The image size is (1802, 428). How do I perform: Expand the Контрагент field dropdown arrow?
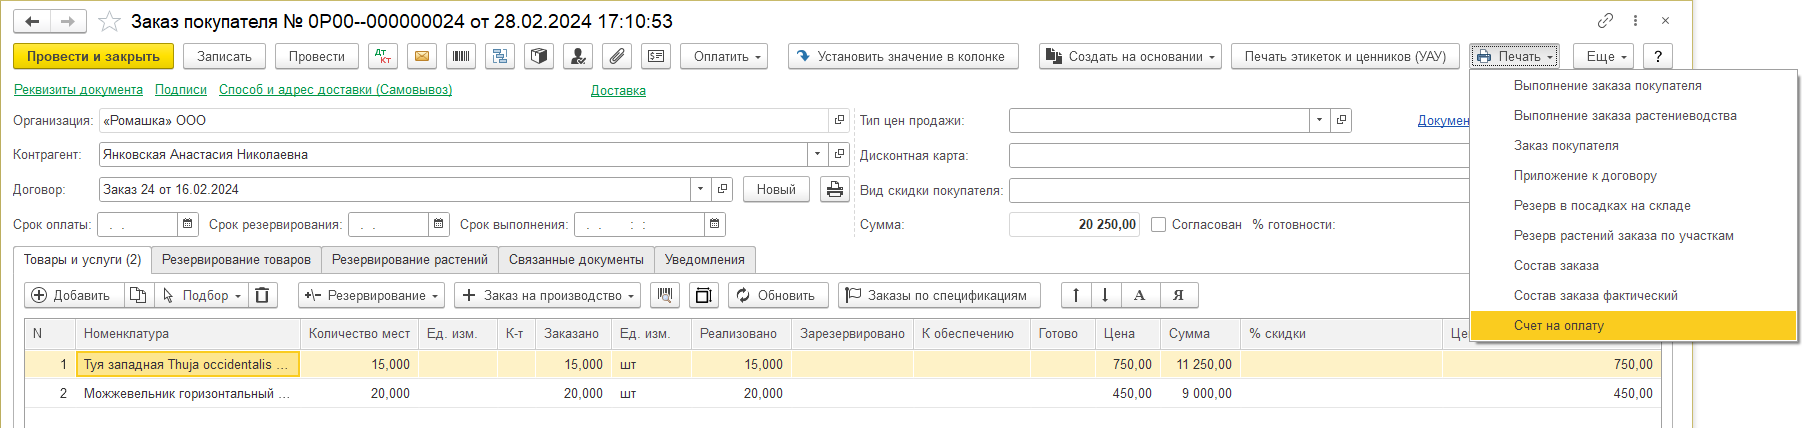[817, 155]
